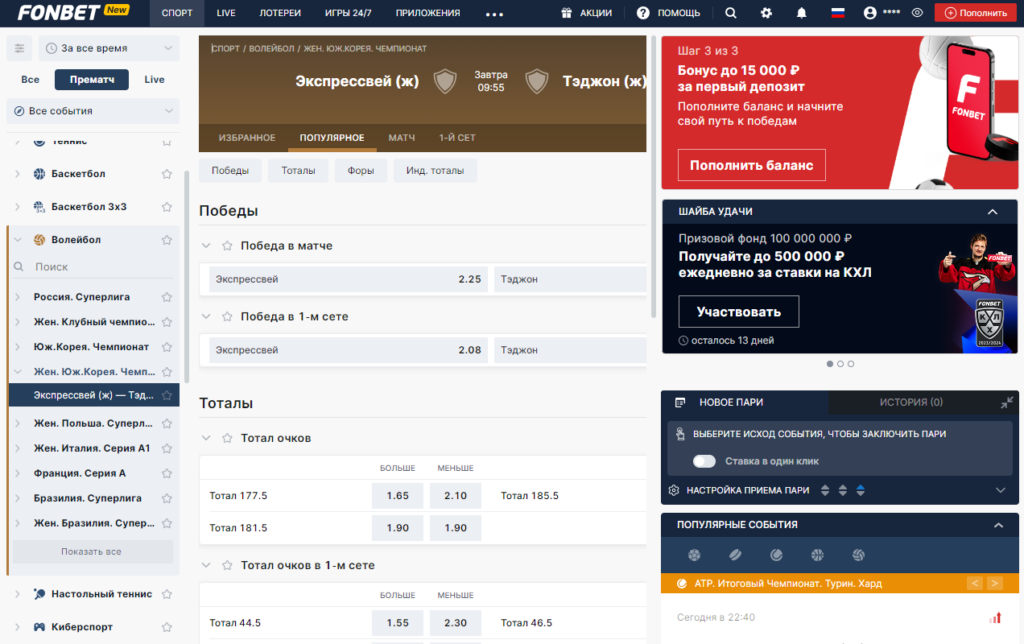The image size is (1024, 644).
Task: Go to previous popular event arrow
Action: click(x=975, y=583)
